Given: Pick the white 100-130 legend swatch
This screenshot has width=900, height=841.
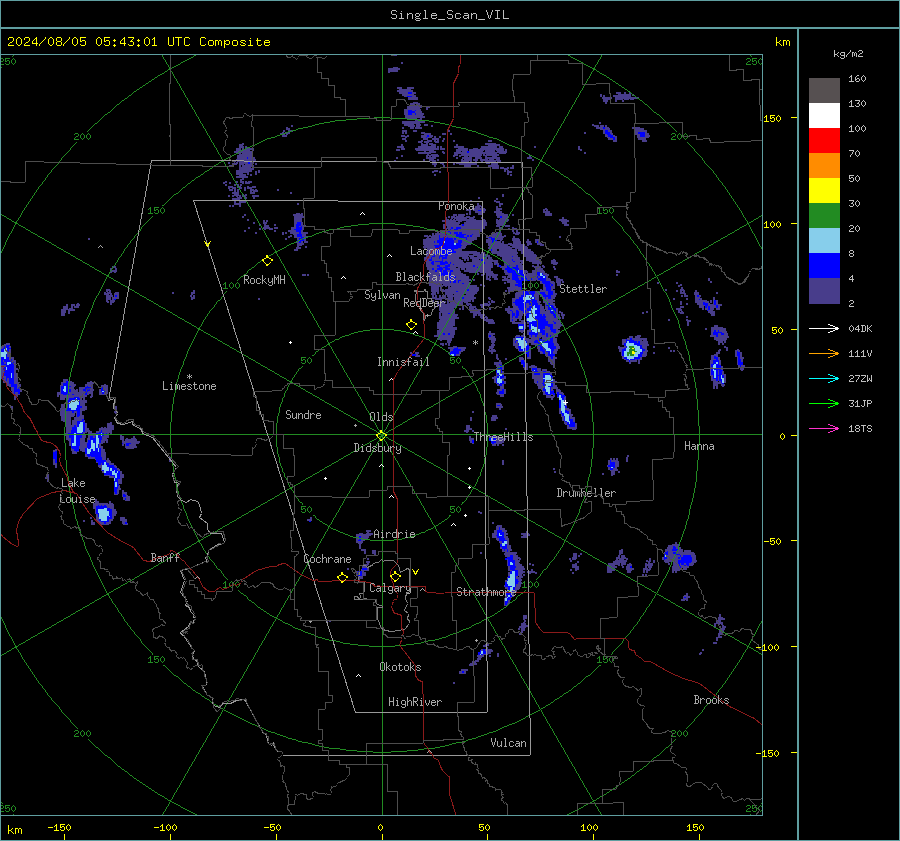Looking at the screenshot, I should tap(824, 115).
